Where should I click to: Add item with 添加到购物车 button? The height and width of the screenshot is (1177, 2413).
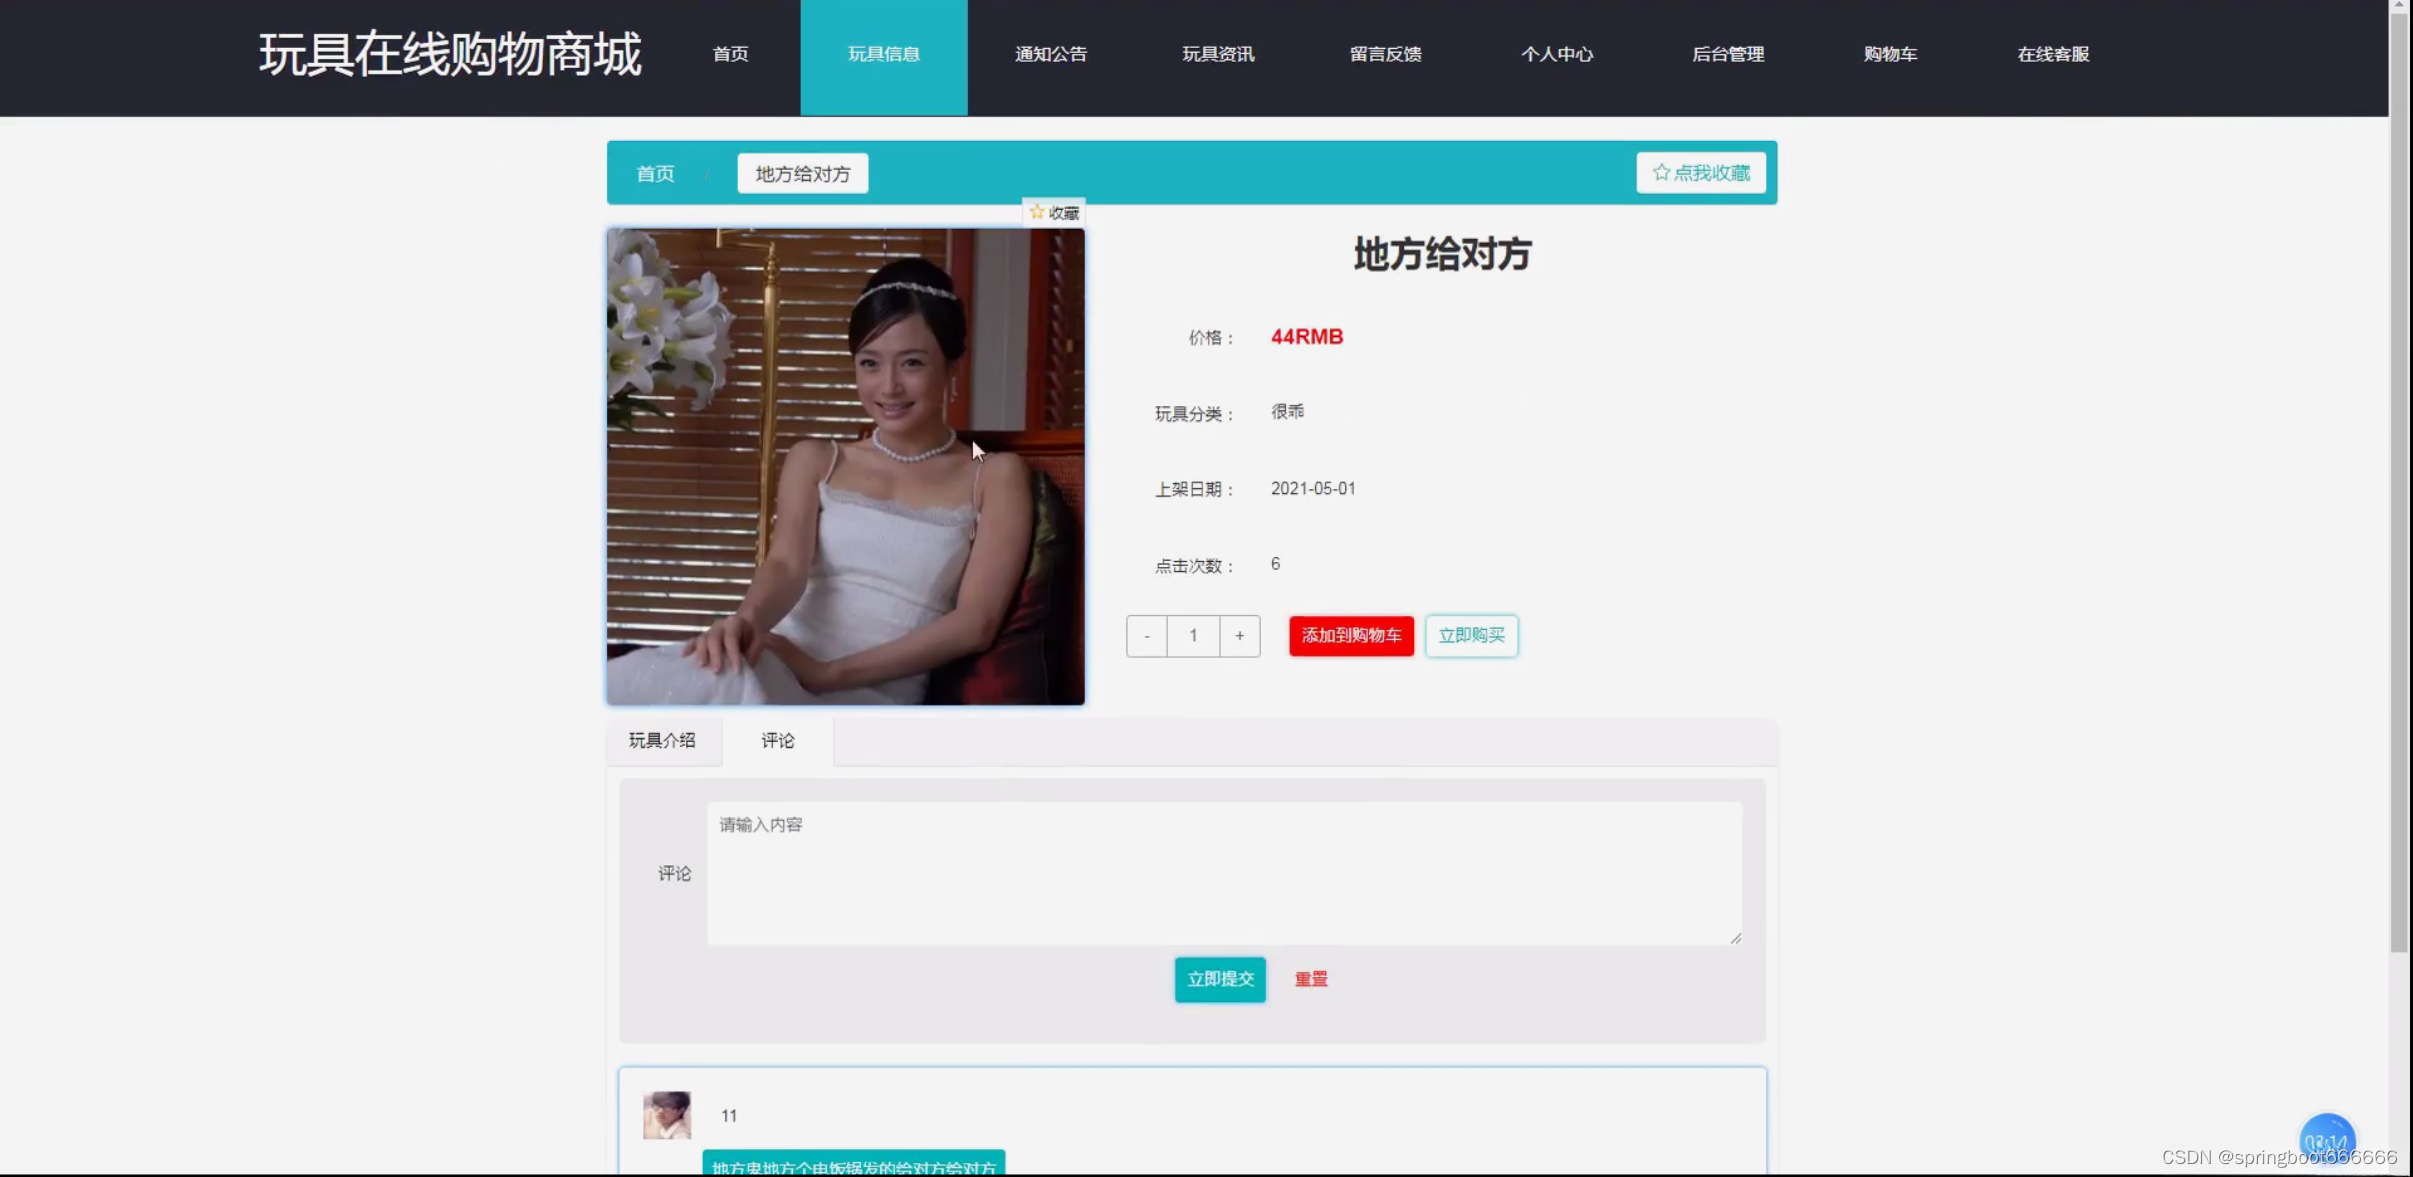pyautogui.click(x=1351, y=636)
